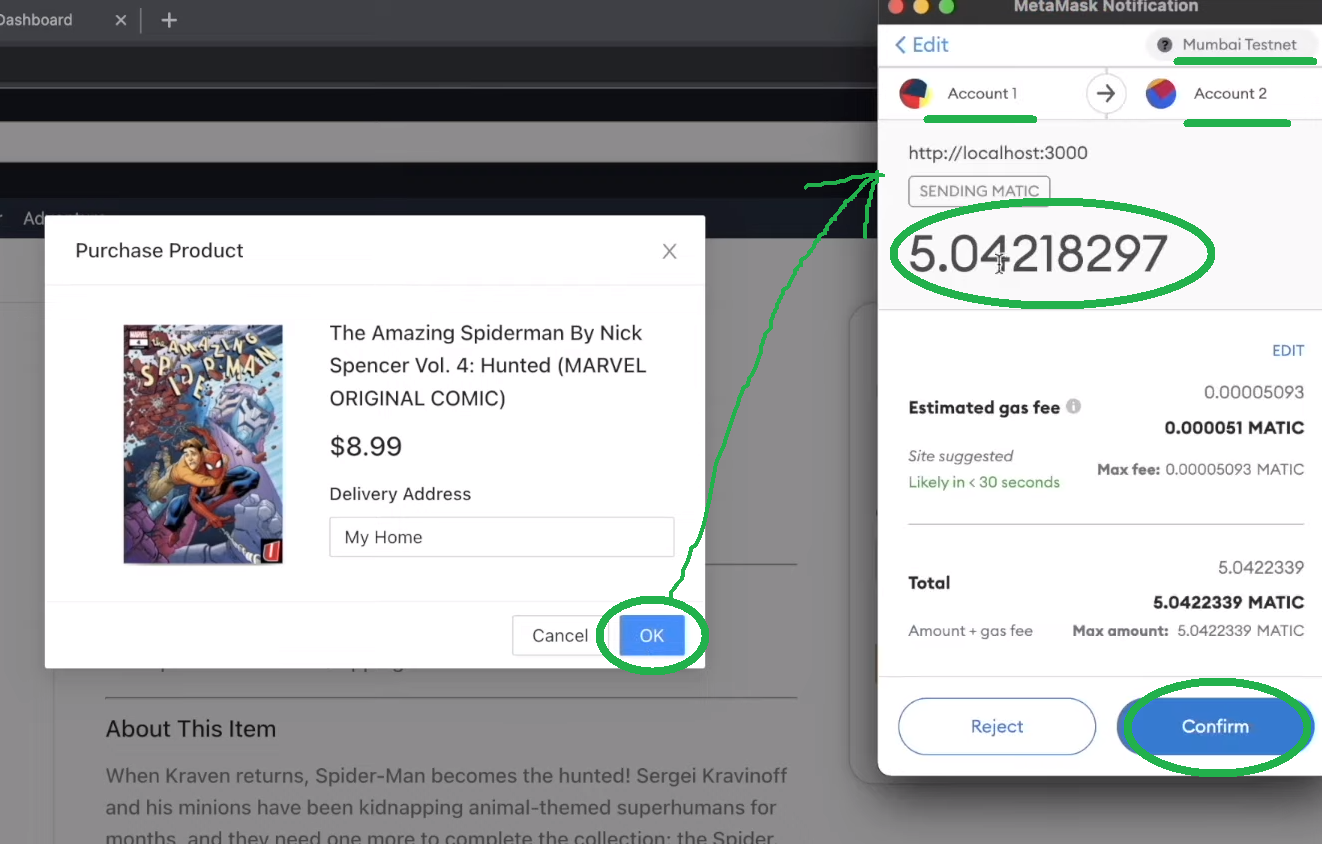Image resolution: width=1322 pixels, height=844 pixels.
Task: Close the Dashboard browser tab
Action: pos(120,20)
